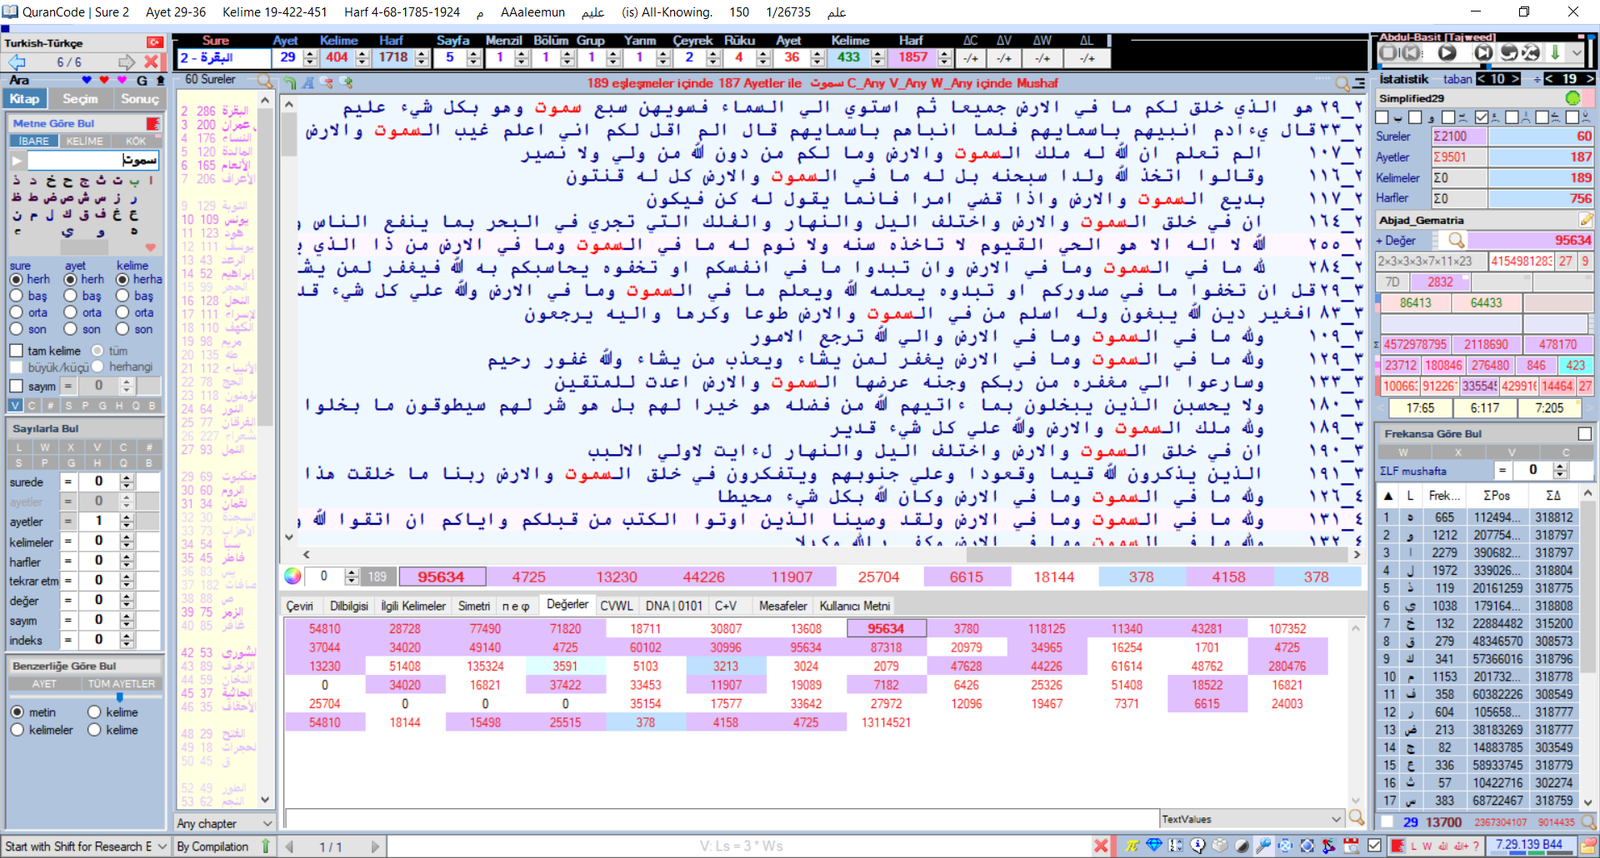Click the green download arrow icon
The height and width of the screenshot is (858, 1600).
1555,52
